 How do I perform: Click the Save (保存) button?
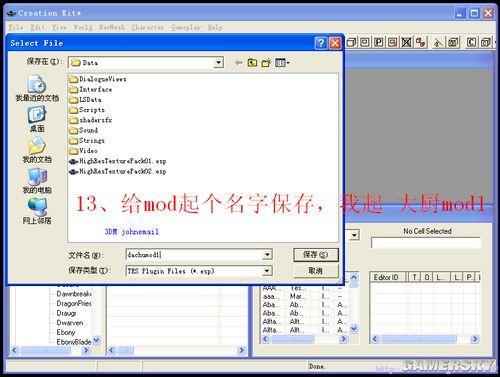(x=316, y=255)
